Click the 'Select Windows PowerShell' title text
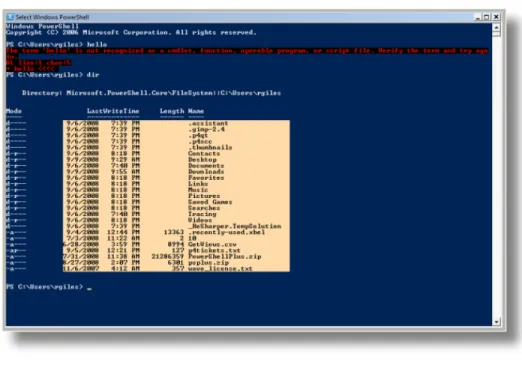This screenshot has height=369, width=522. tap(52, 17)
